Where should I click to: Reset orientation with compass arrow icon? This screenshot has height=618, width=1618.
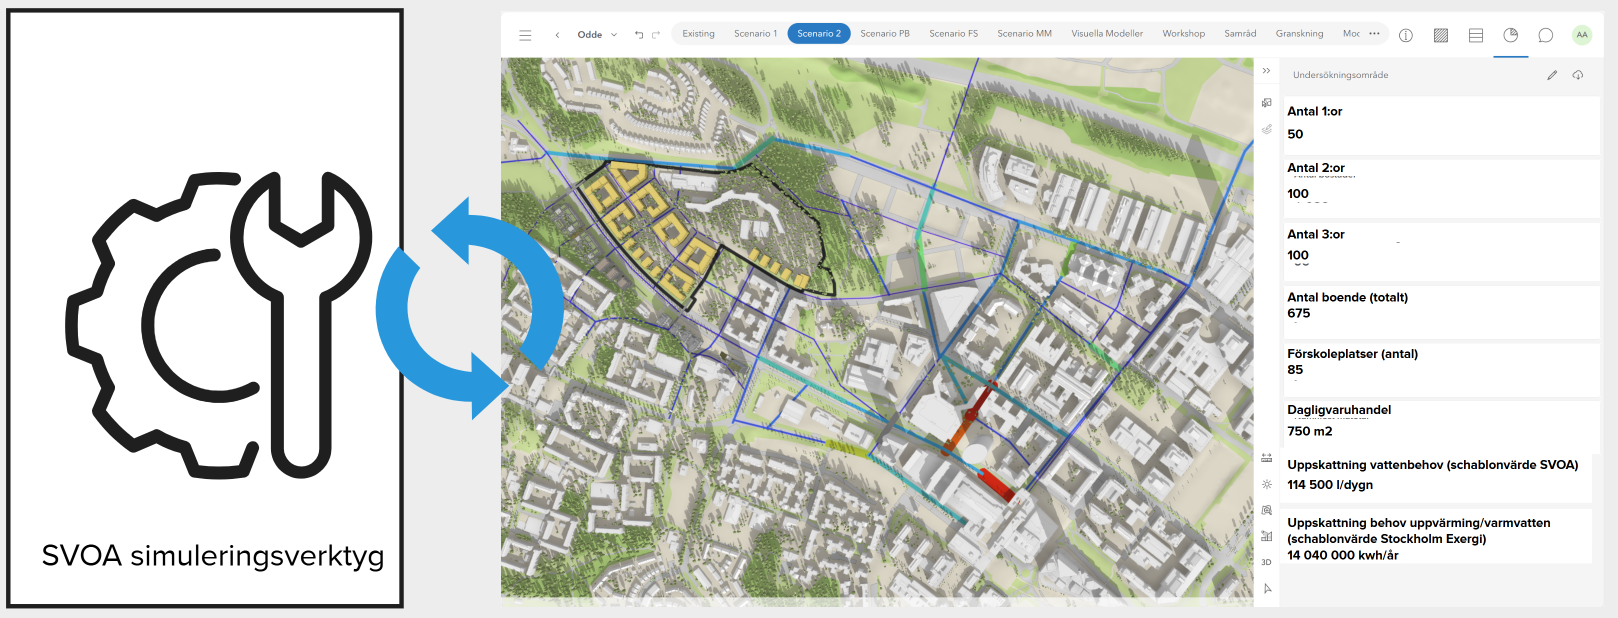[1267, 588]
